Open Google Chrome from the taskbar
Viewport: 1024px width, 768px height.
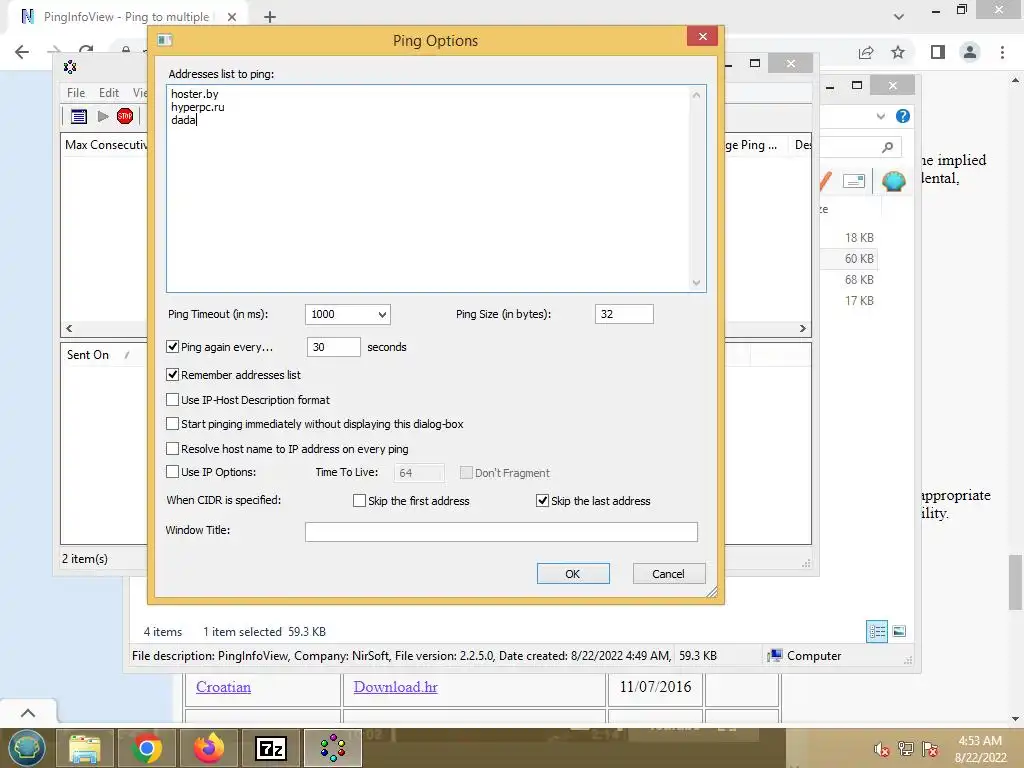click(x=147, y=748)
